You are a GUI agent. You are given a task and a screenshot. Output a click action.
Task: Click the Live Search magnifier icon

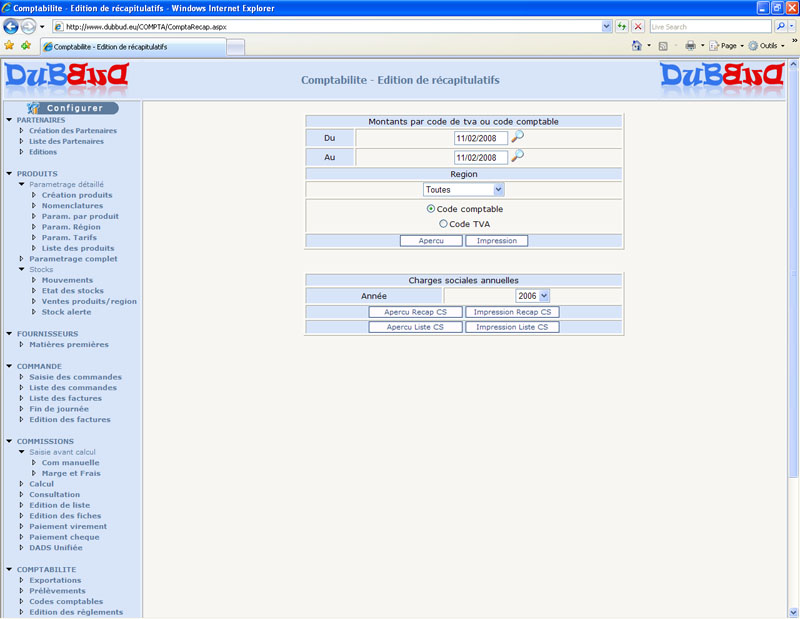coord(780,26)
